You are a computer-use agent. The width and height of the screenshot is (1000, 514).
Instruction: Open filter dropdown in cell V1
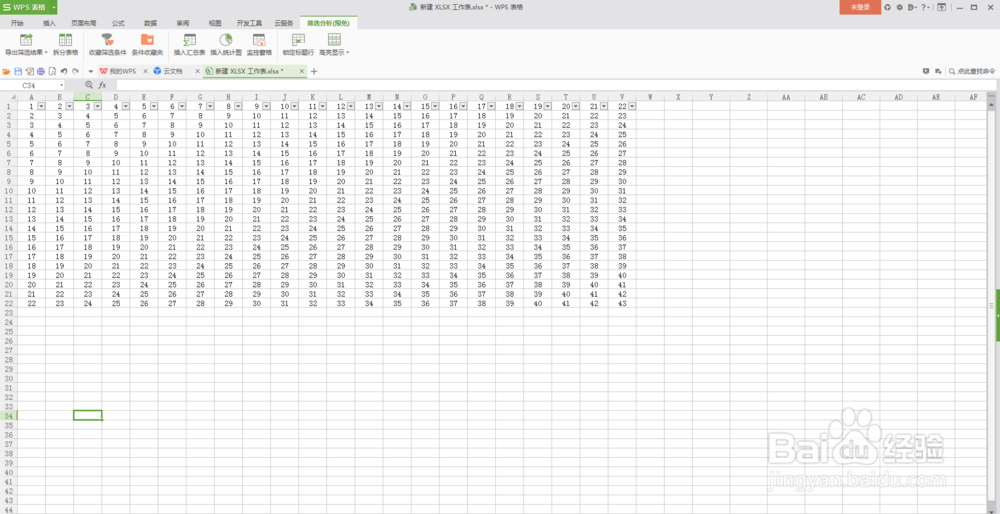pos(632,106)
